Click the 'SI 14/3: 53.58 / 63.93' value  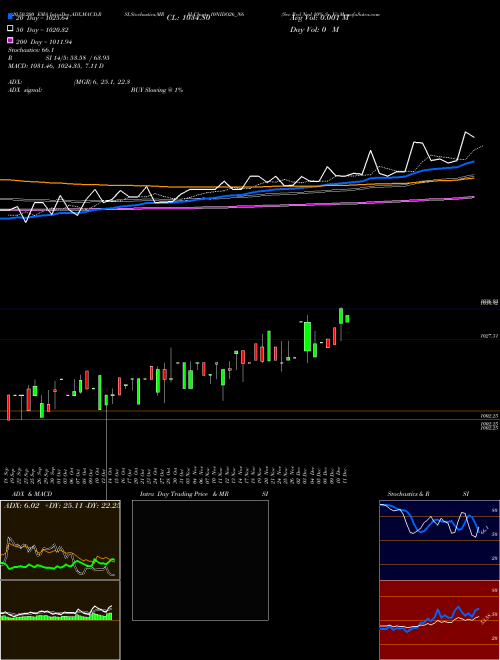(77, 58)
